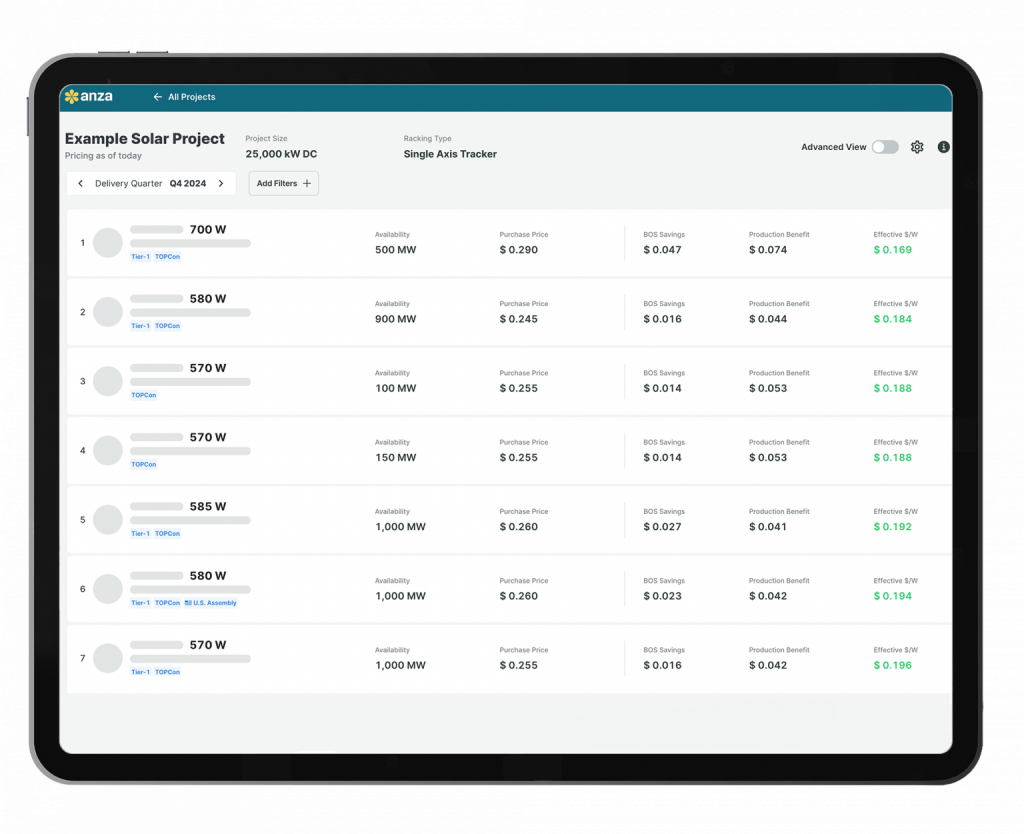Screen dimensions: 1024x834
Task: Toggle the Advanced View switch
Action: coord(884,147)
